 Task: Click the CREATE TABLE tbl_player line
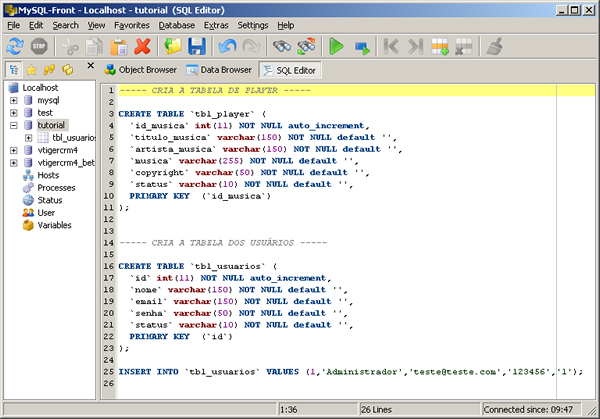tap(192, 114)
